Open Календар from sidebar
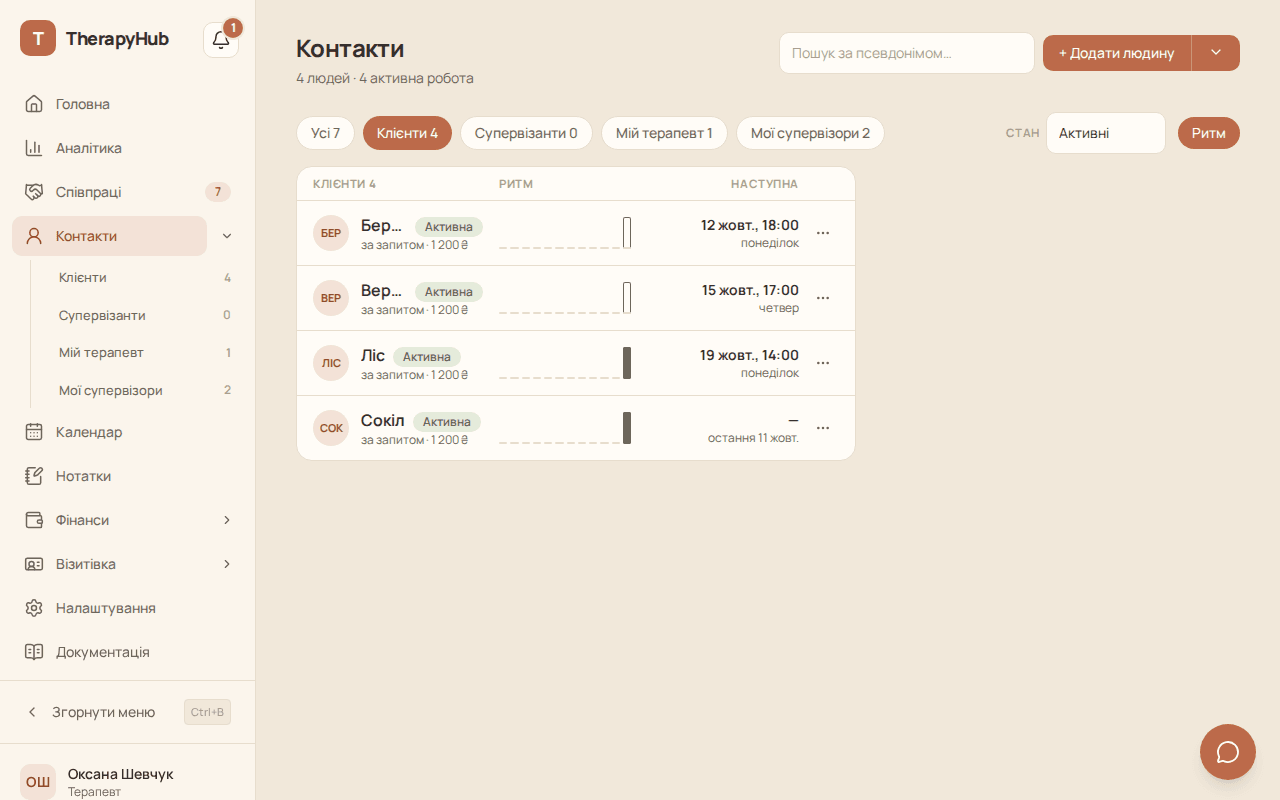The height and width of the screenshot is (800, 1280). [128, 432]
